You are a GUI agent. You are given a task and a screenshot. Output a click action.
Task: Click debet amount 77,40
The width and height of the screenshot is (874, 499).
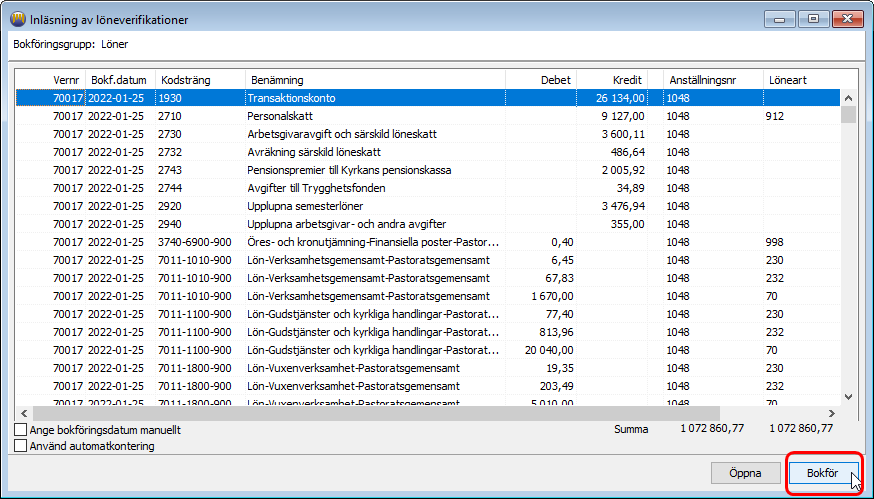coord(560,314)
